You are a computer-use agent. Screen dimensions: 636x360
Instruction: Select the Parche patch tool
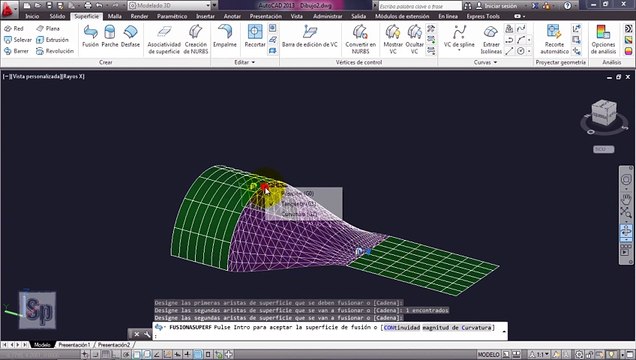click(x=110, y=36)
